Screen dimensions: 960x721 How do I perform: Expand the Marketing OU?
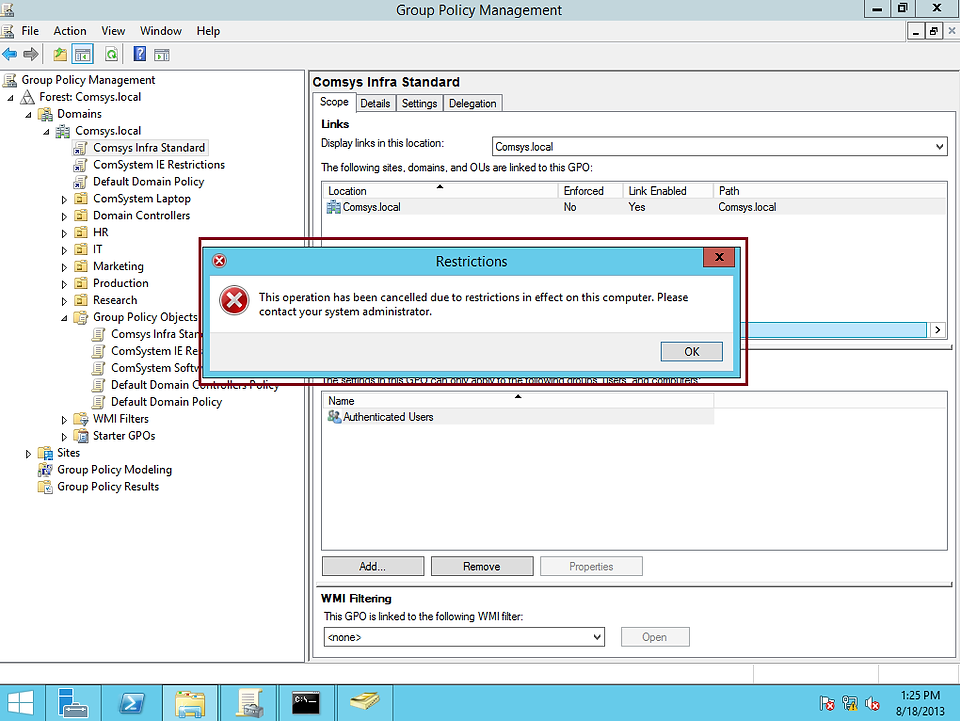click(64, 267)
